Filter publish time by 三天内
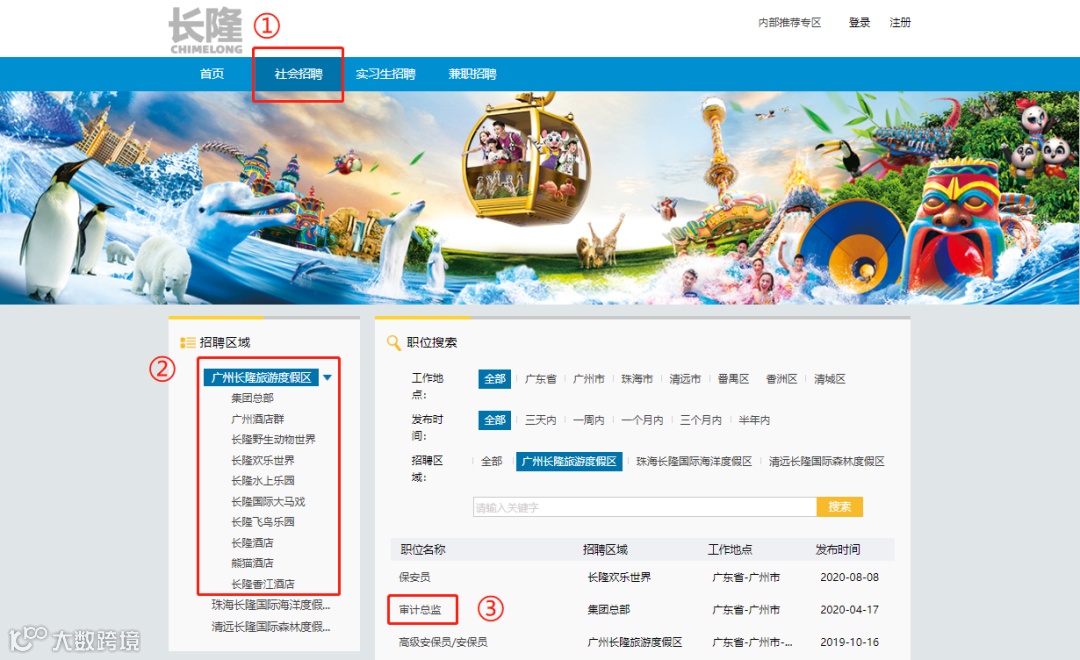 [x=541, y=420]
